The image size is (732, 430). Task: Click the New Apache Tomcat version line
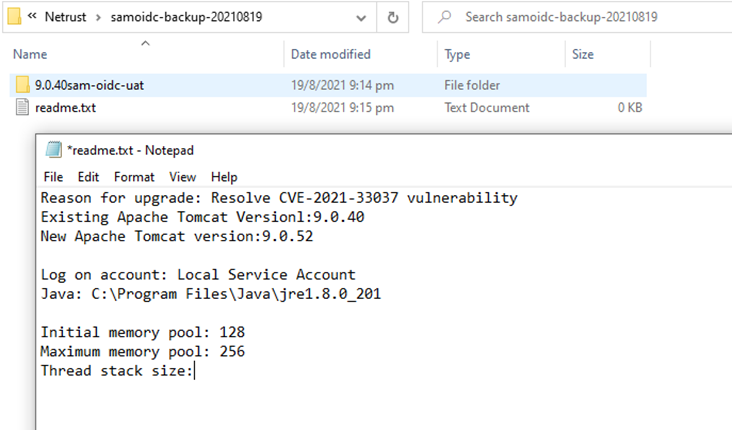pos(177,236)
